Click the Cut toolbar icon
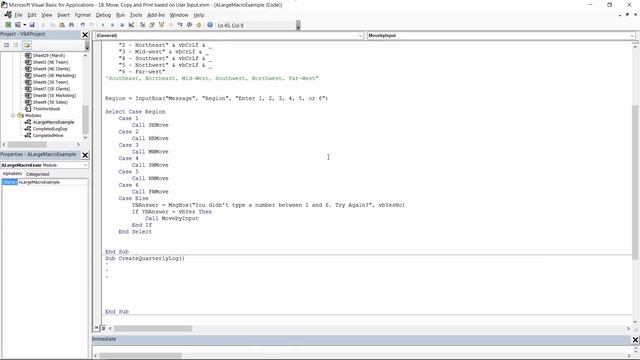 click(43, 25)
